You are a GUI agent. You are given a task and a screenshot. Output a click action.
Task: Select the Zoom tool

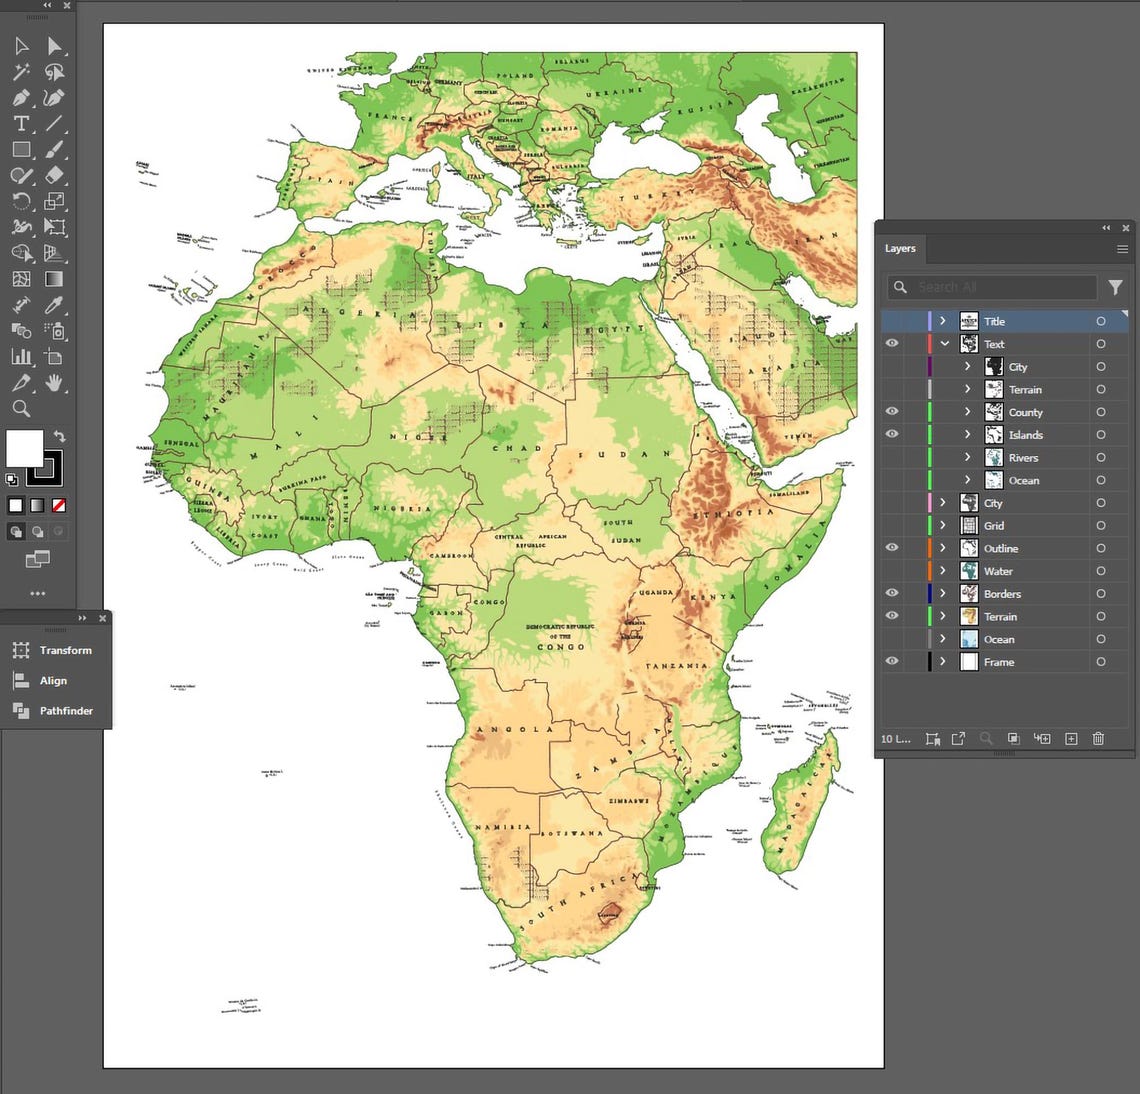coord(22,409)
